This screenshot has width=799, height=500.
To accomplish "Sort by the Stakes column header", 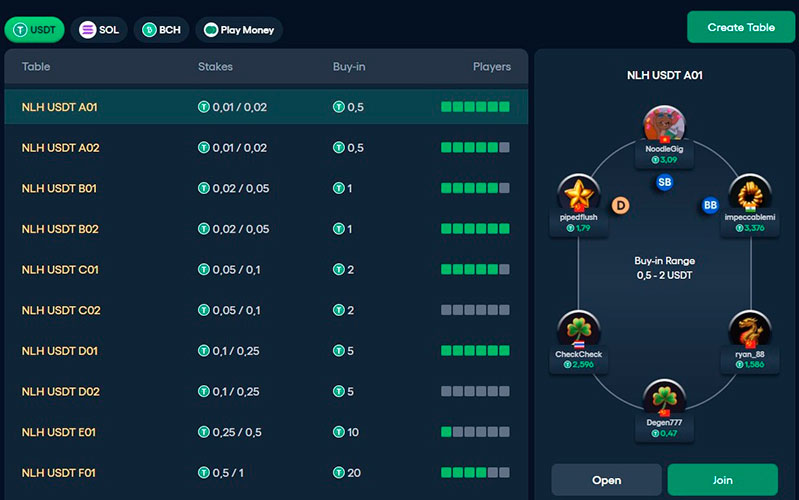I will pyautogui.click(x=215, y=67).
